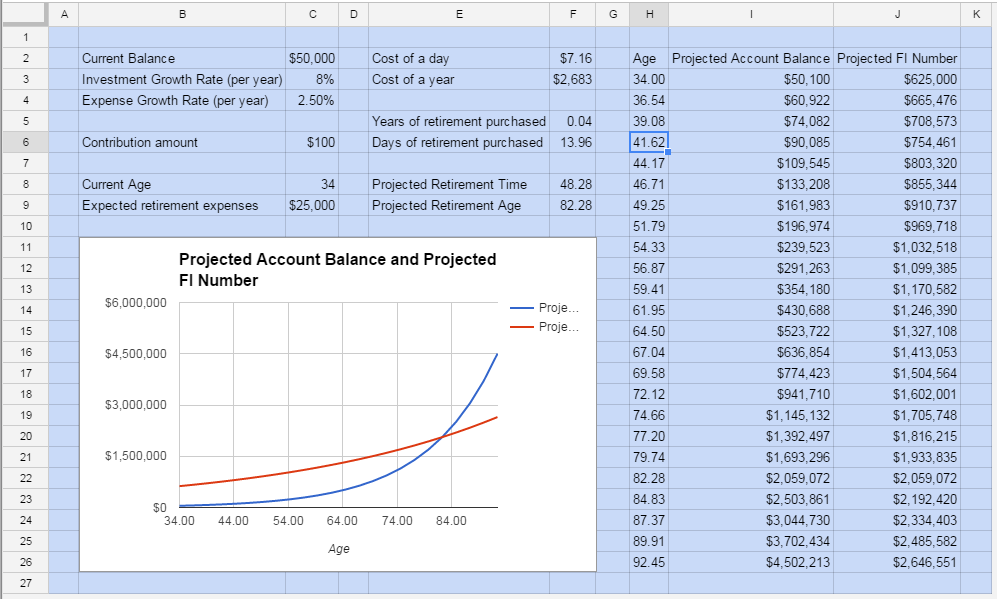Select the age 41.62 cell
The width and height of the screenshot is (997, 599).
649,142
